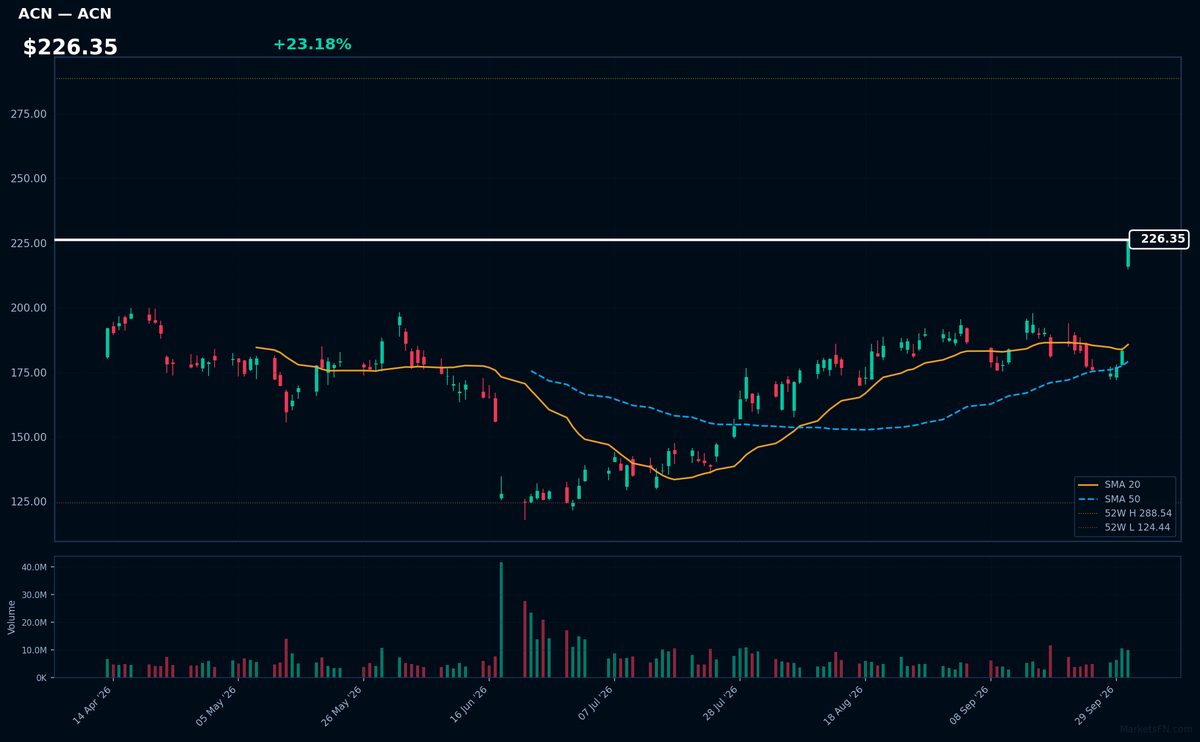Image resolution: width=1200 pixels, height=742 pixels.
Task: Click the 30.0M volume axis label
Action: pos(34,595)
